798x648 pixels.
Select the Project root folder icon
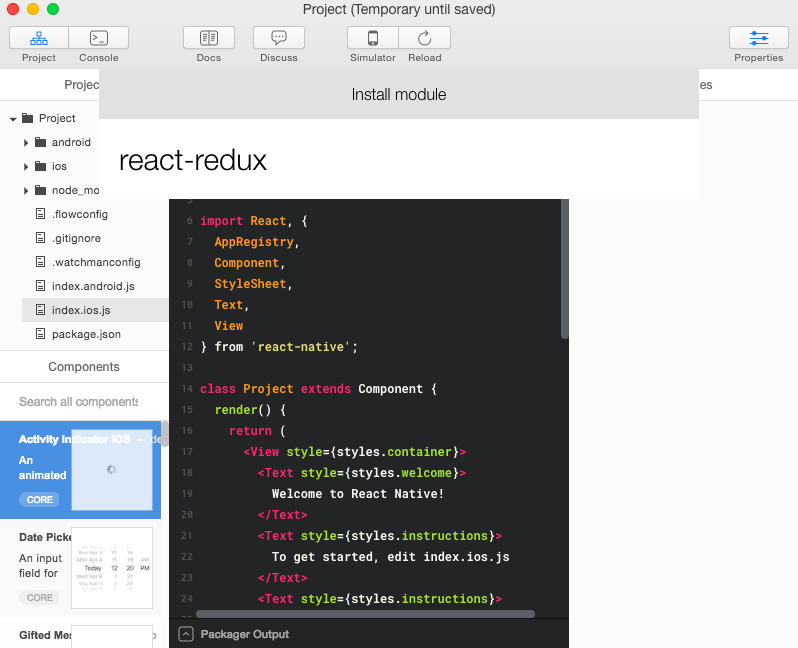(x=27, y=118)
